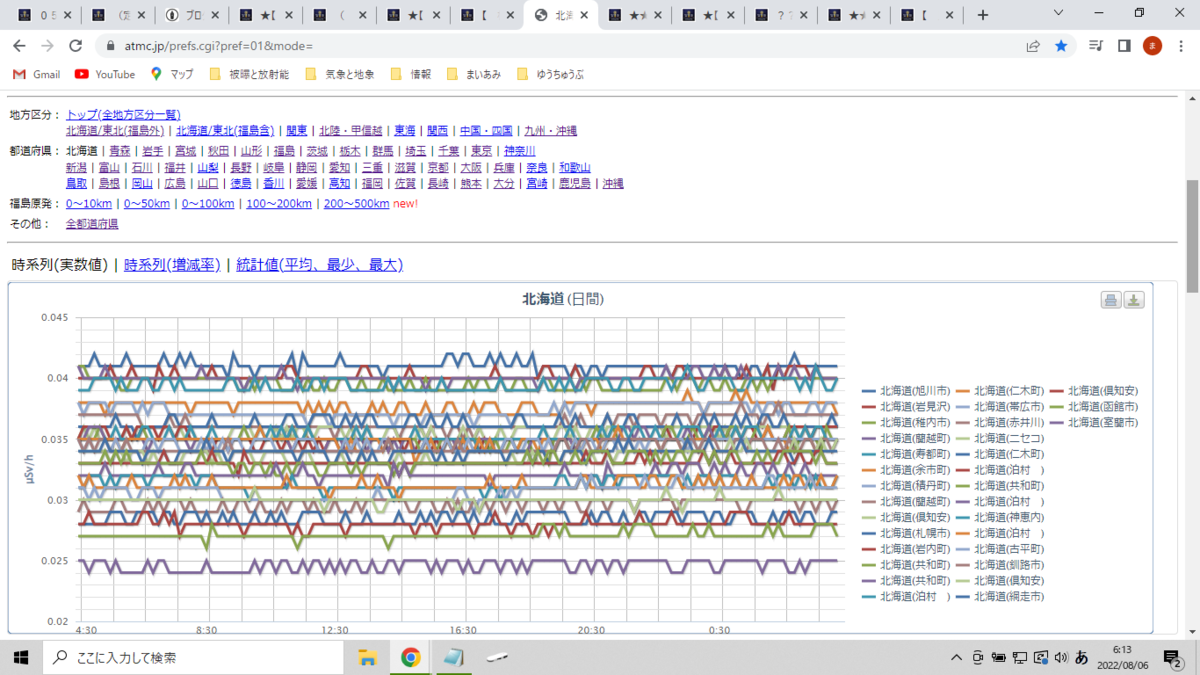Click the browser forward arrow
1200x675 pixels.
point(47,46)
